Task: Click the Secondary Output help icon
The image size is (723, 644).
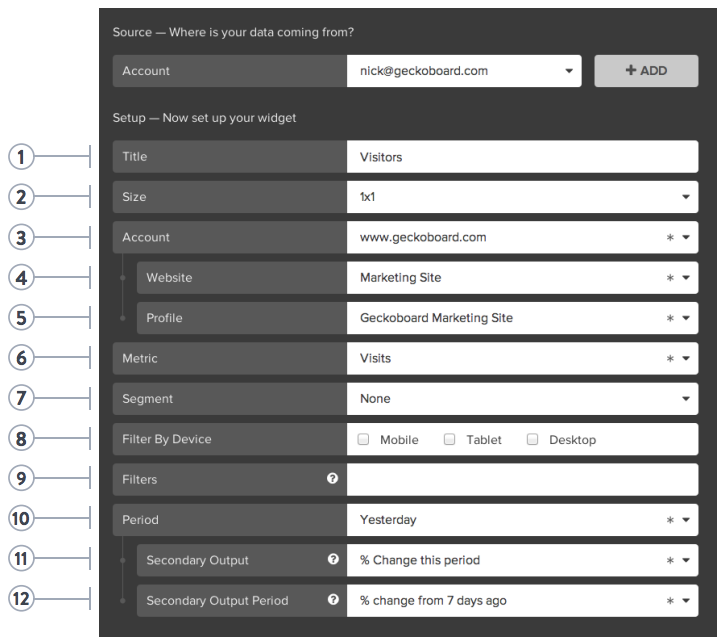Action: pyautogui.click(x=333, y=559)
